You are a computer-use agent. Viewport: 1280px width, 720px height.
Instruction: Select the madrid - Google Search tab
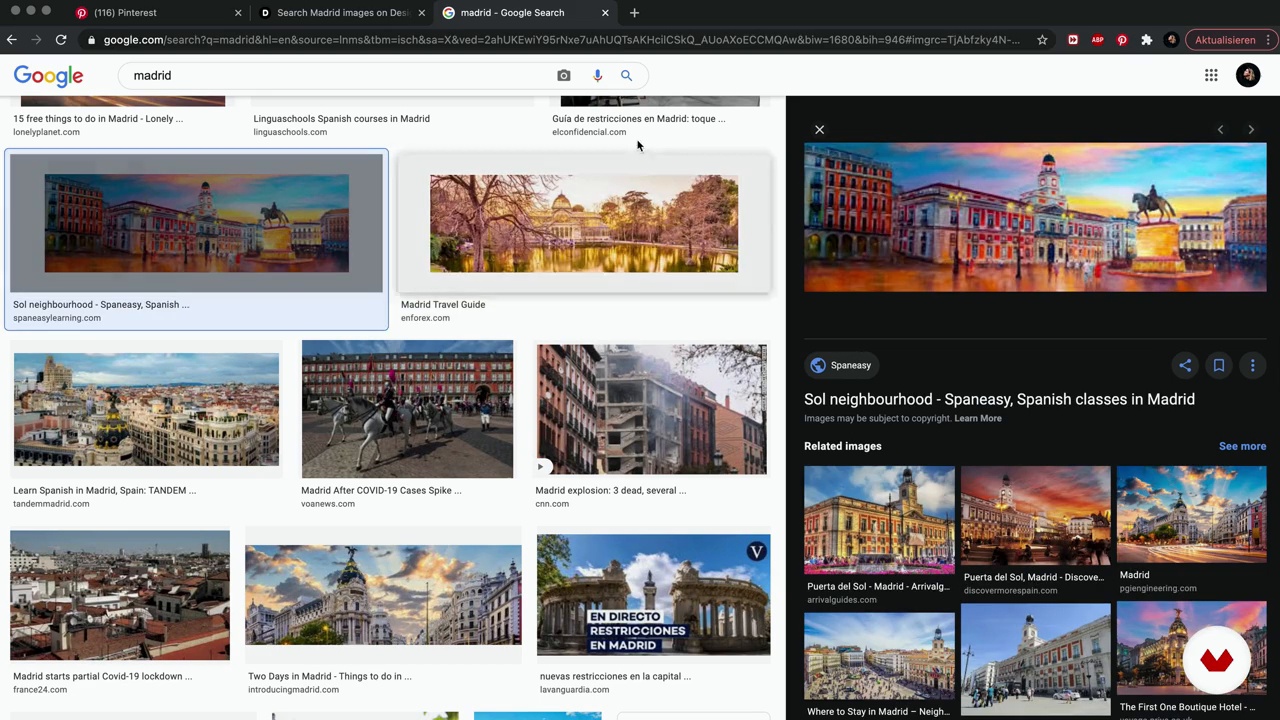pos(525,13)
